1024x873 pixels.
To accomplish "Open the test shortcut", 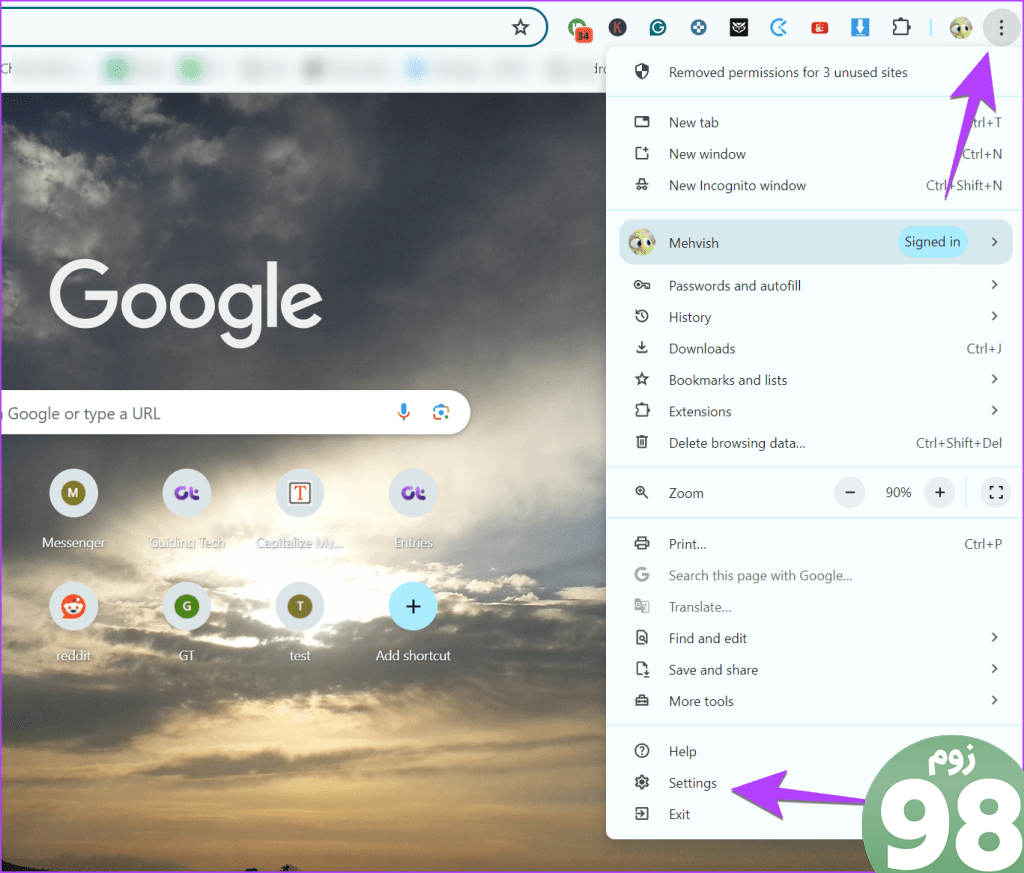I will (300, 622).
